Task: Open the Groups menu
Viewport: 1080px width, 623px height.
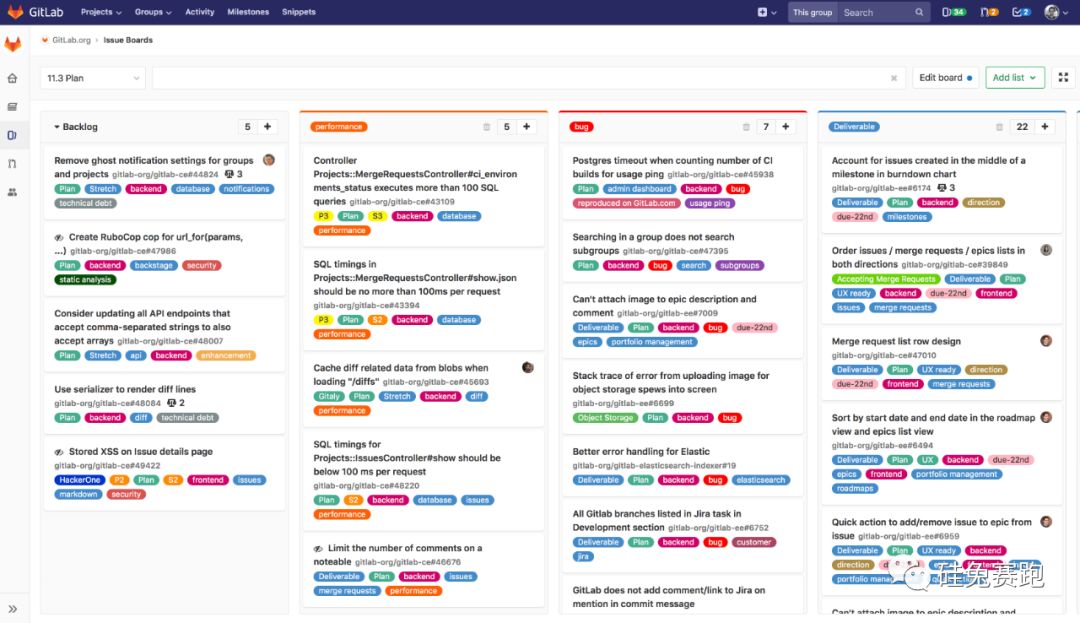Action: click(153, 12)
